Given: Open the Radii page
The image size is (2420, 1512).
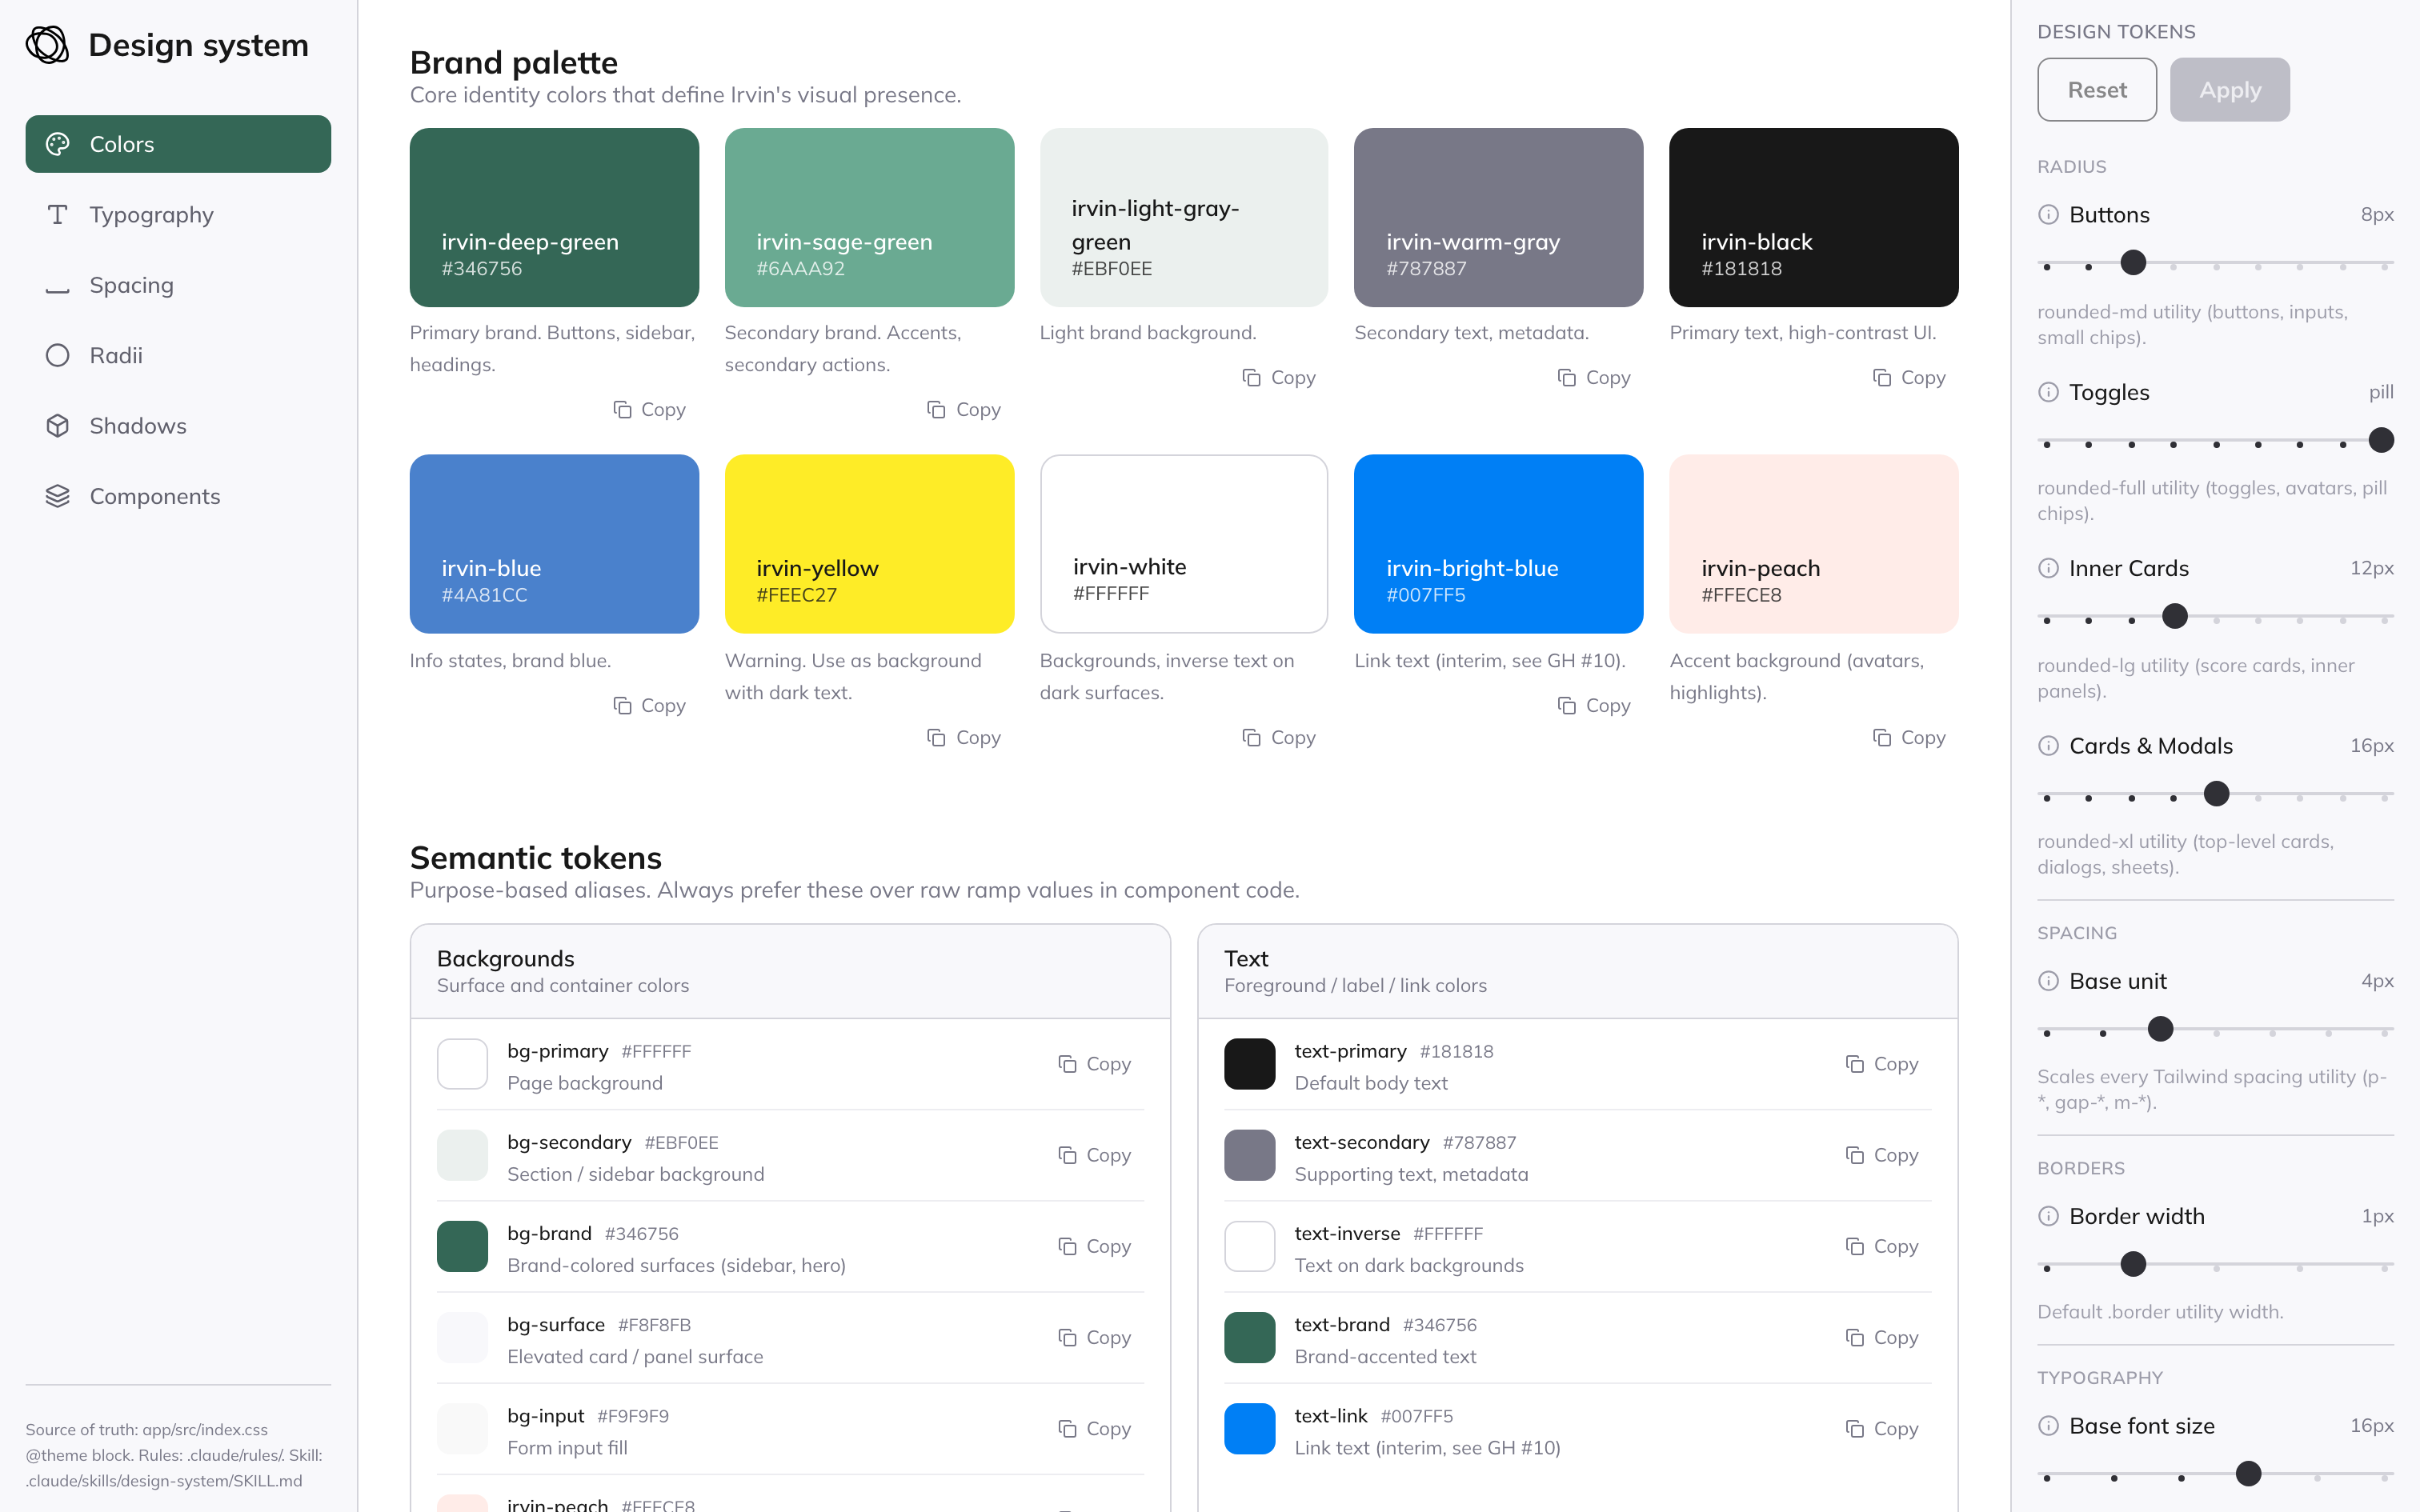Looking at the screenshot, I should 178,355.
